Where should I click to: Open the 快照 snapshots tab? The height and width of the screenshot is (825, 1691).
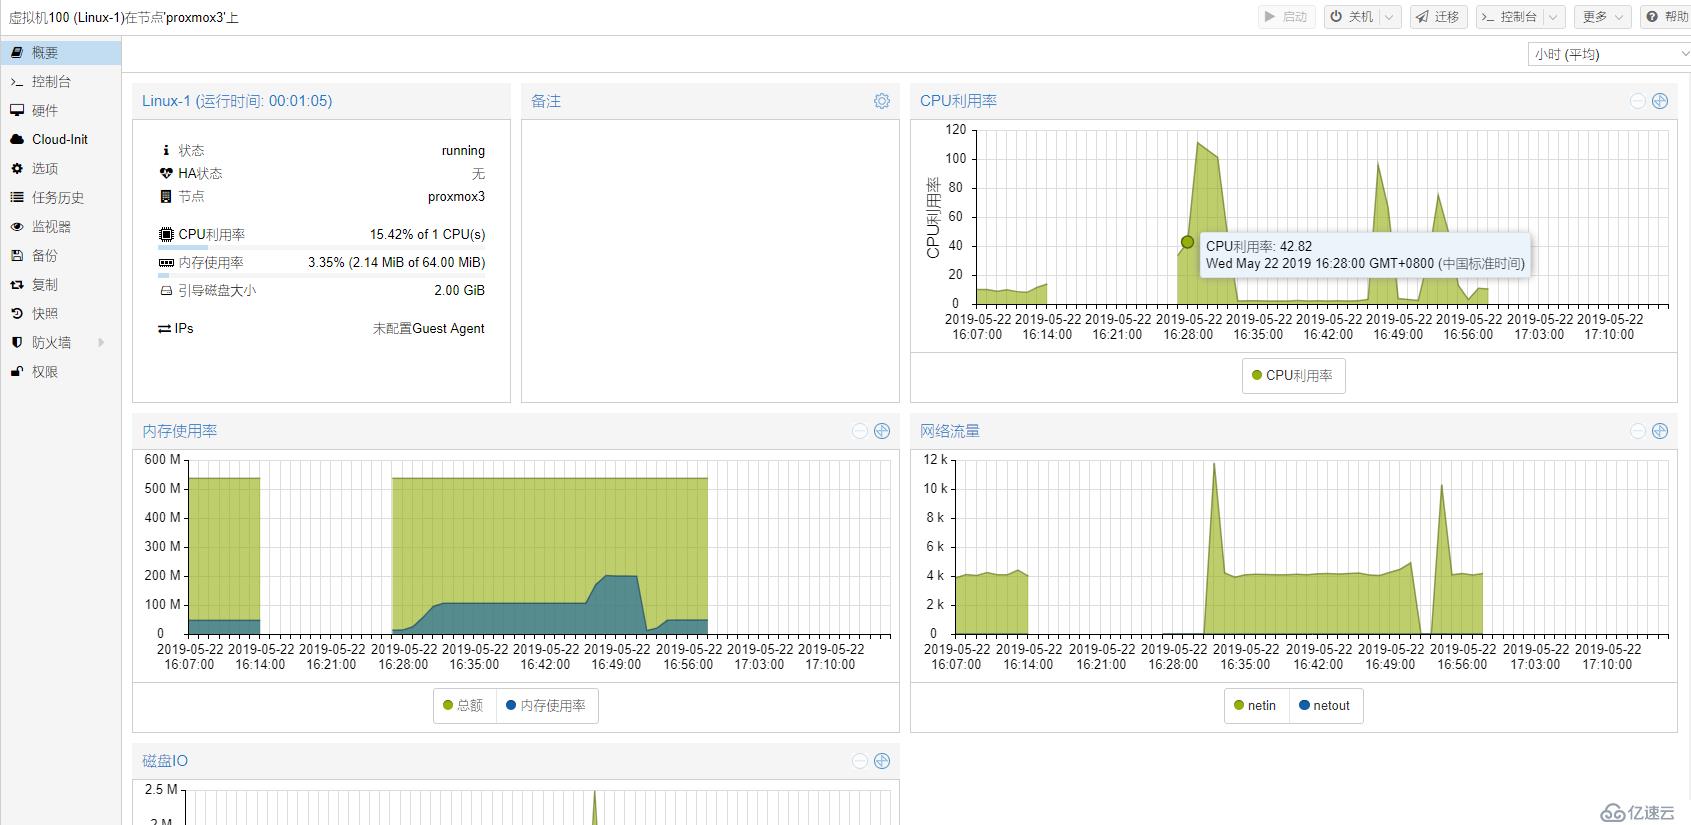(x=60, y=313)
